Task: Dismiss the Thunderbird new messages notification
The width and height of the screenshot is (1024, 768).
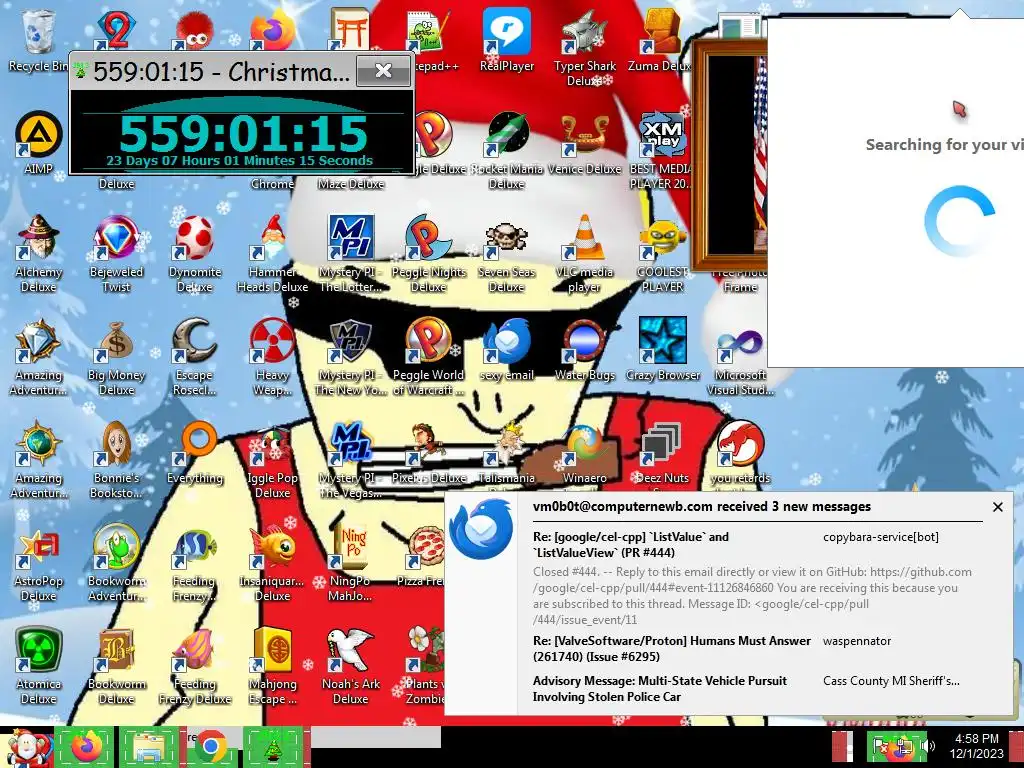Action: coord(997,507)
